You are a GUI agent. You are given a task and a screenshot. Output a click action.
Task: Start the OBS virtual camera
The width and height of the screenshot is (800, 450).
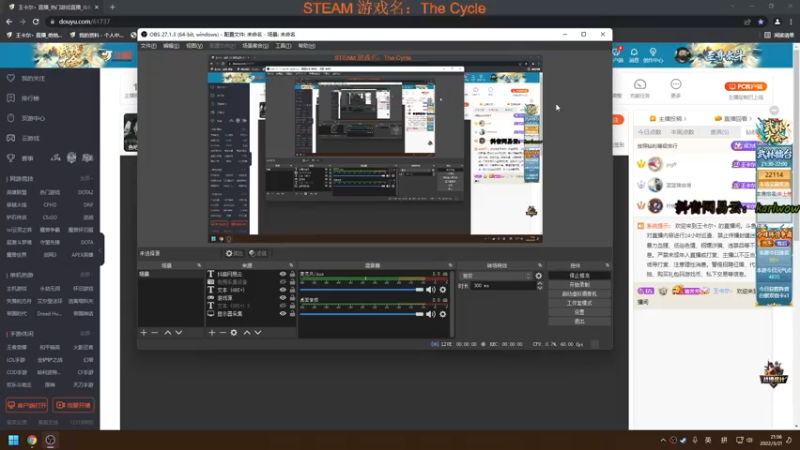pos(579,294)
